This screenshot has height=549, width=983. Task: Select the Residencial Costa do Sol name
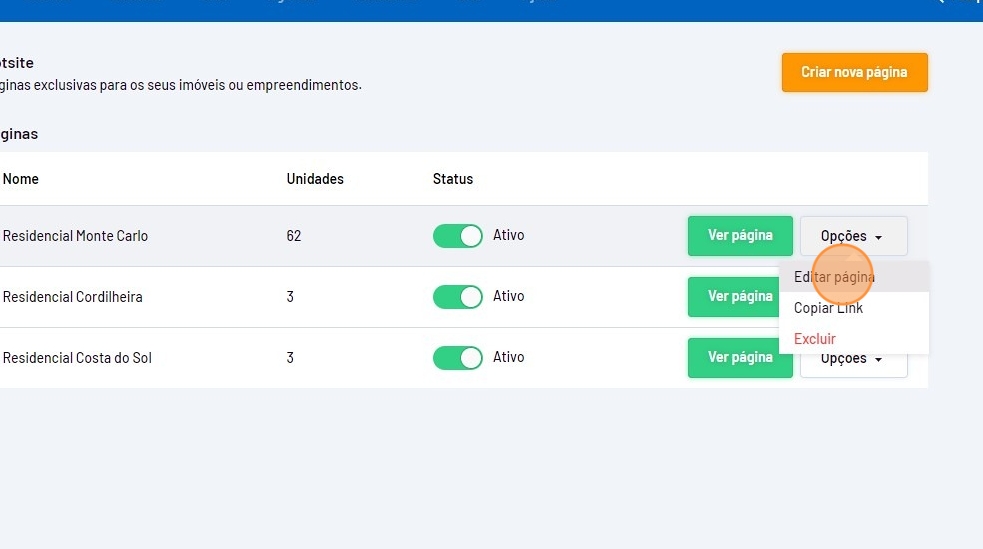pyautogui.click(x=77, y=358)
